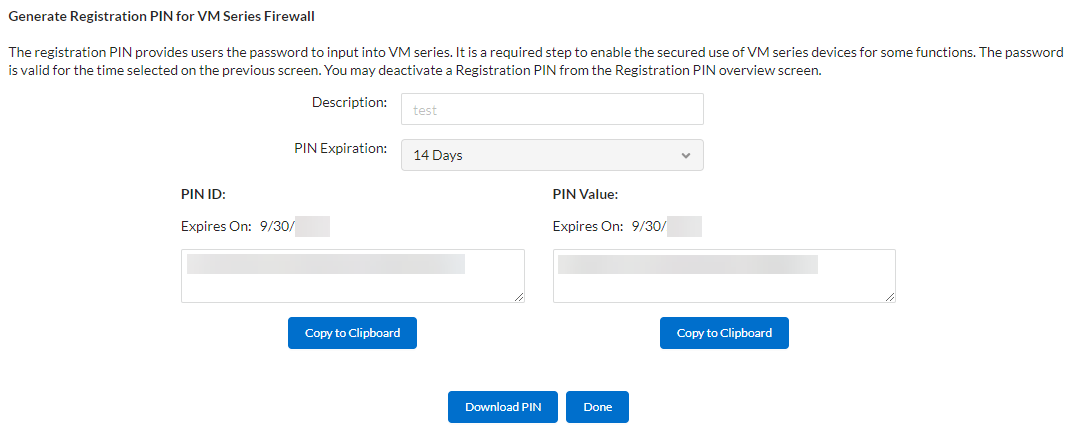Screen dimensions: 1070x433
Task: Click the blurred PIN ID value text
Action: [x=326, y=264]
